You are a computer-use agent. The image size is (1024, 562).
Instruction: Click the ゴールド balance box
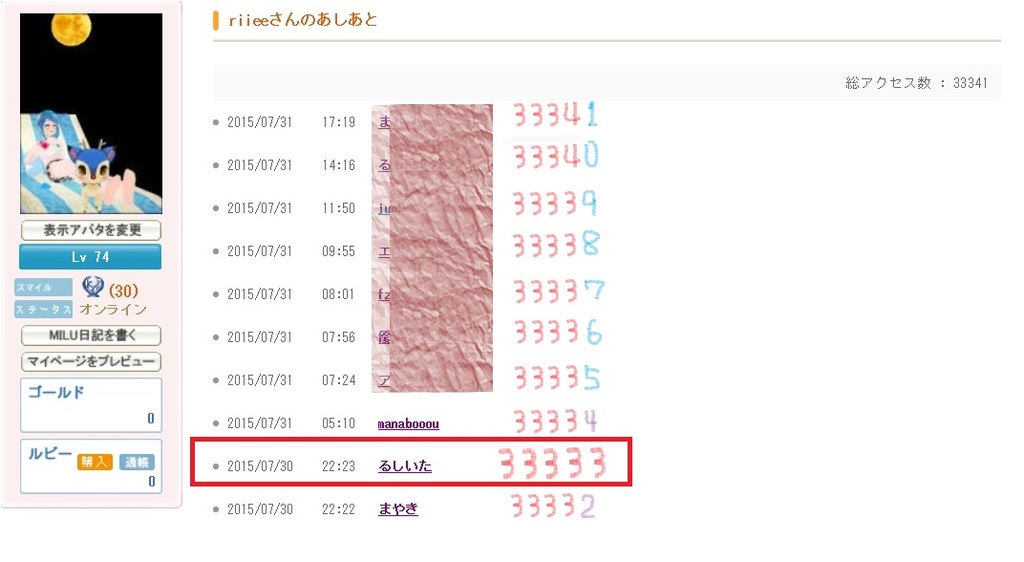(x=91, y=405)
